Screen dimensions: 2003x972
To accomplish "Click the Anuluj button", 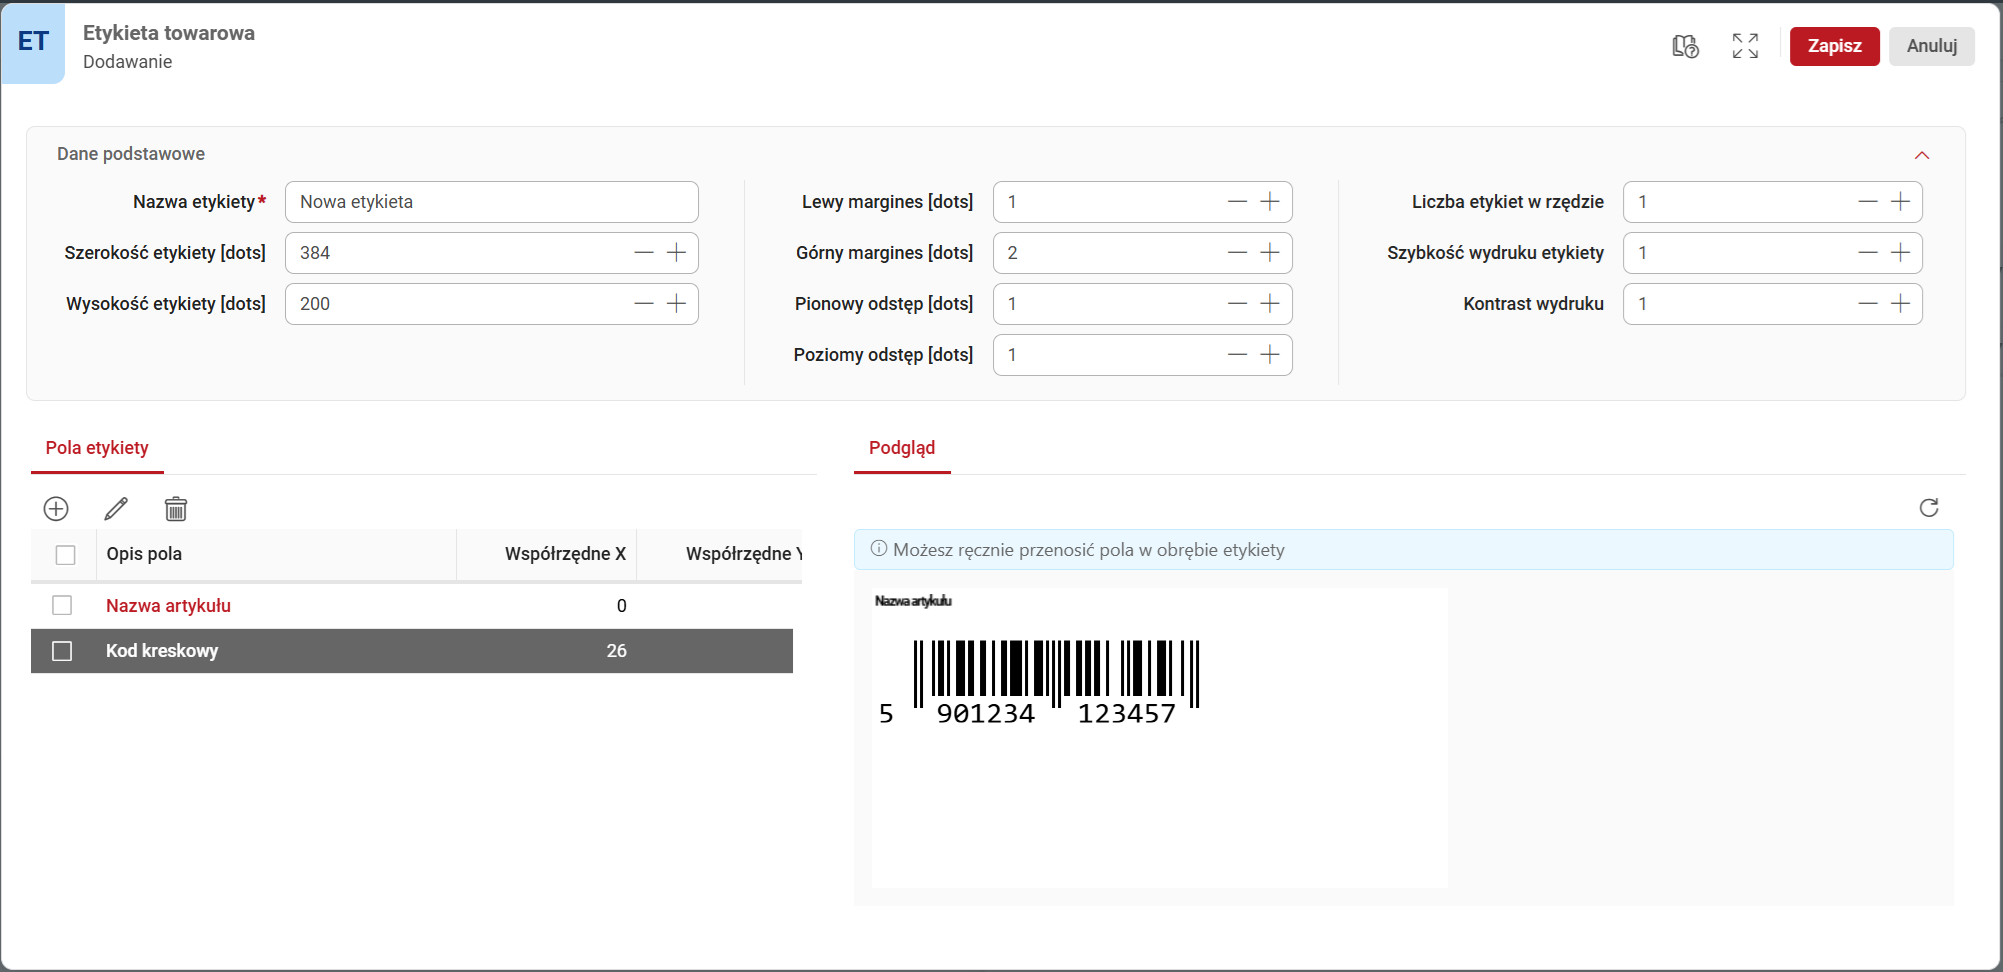I will point(1931,46).
